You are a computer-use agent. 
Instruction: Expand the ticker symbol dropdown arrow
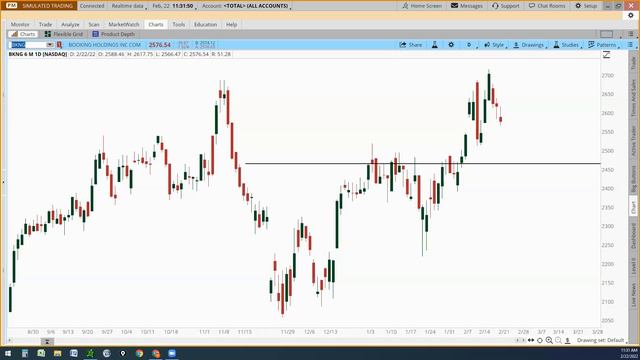[x=50, y=45]
